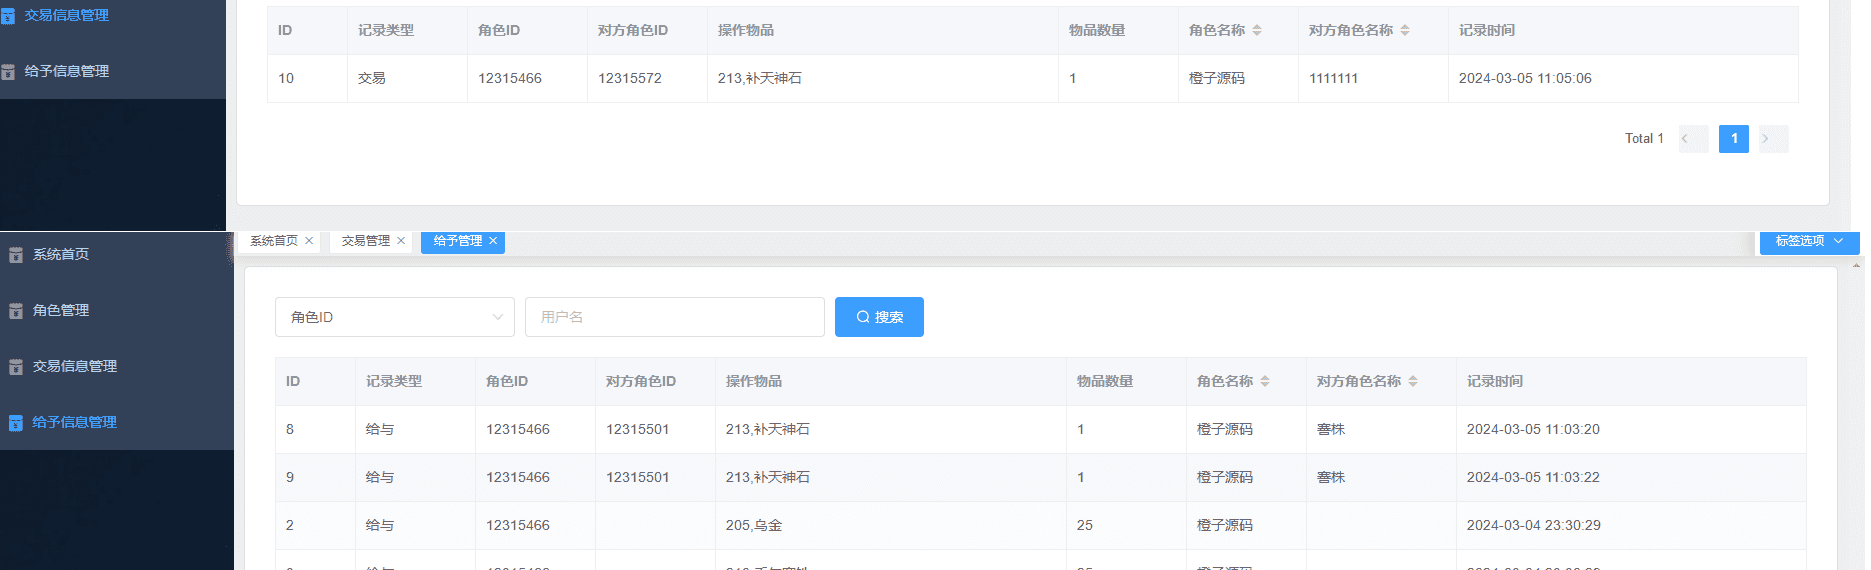Switch to the 系统首页 tab
Viewport: 1871px width, 570px height.
(x=273, y=241)
